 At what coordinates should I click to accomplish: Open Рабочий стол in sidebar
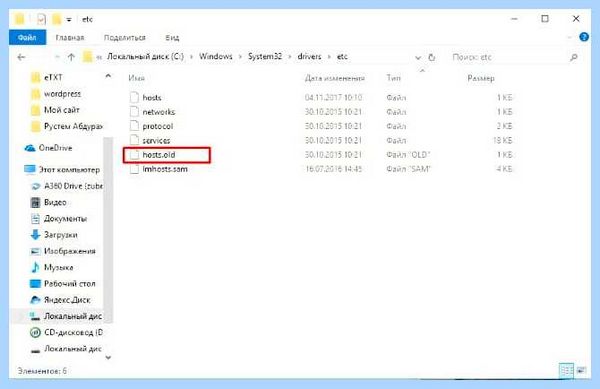70,283
